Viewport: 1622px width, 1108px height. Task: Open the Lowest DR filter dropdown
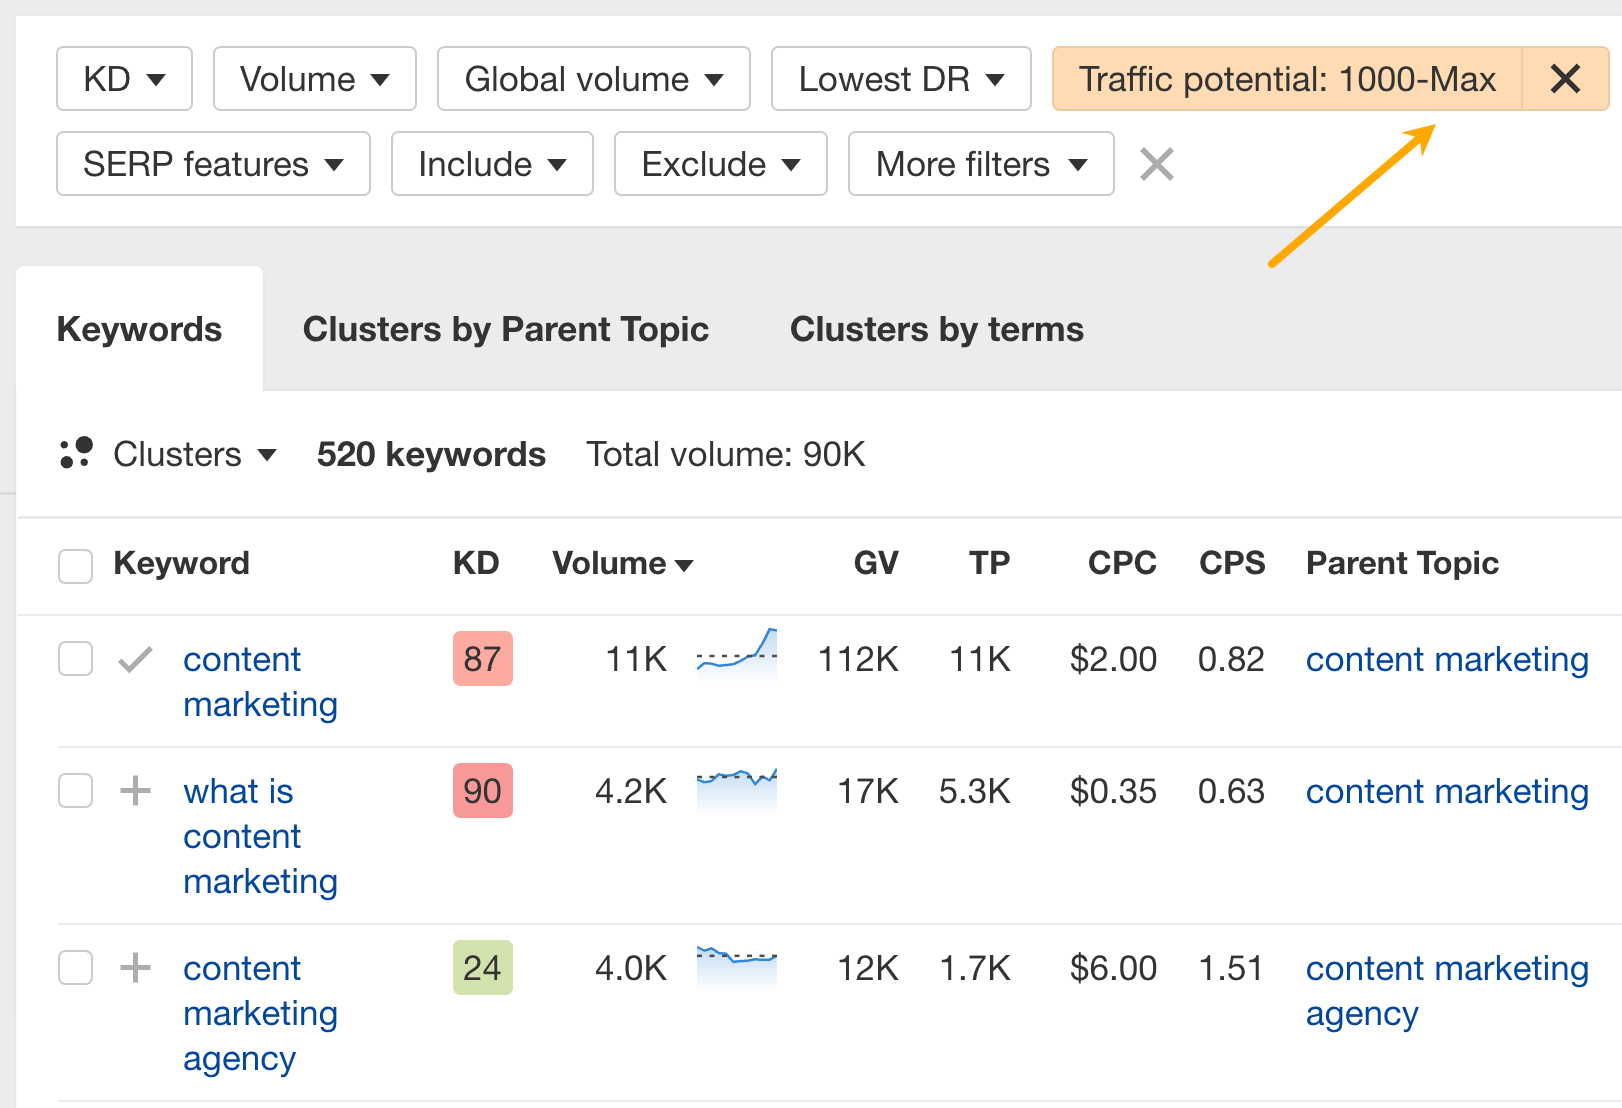tap(901, 78)
